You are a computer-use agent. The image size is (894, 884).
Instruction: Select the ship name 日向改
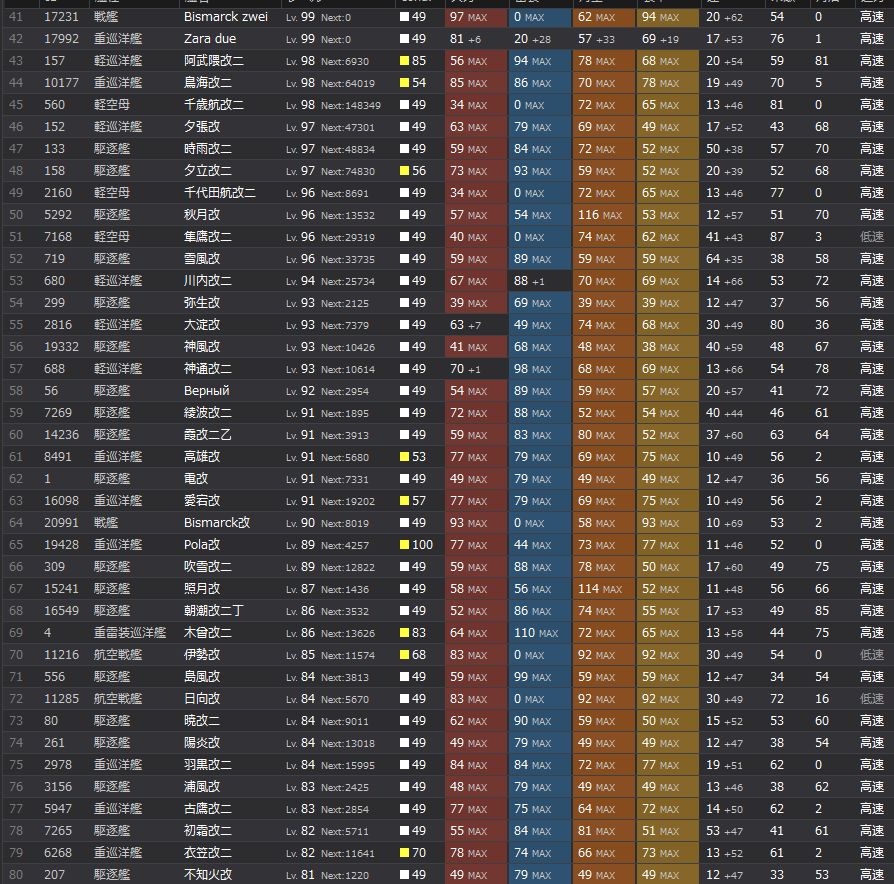pyautogui.click(x=202, y=699)
